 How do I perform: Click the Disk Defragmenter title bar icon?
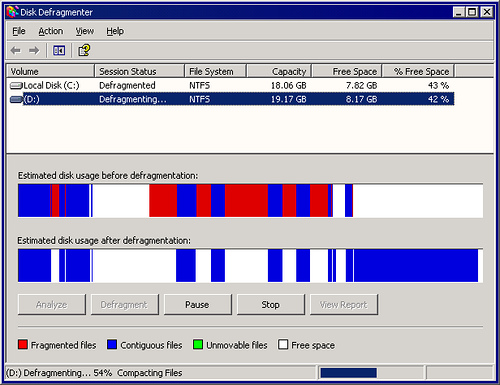pos(12,12)
